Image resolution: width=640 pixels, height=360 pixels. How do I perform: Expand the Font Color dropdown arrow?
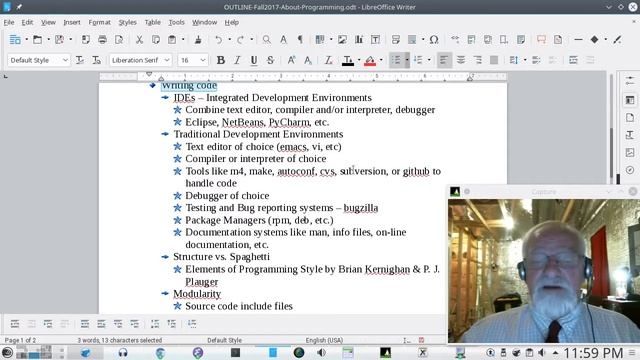[359, 60]
